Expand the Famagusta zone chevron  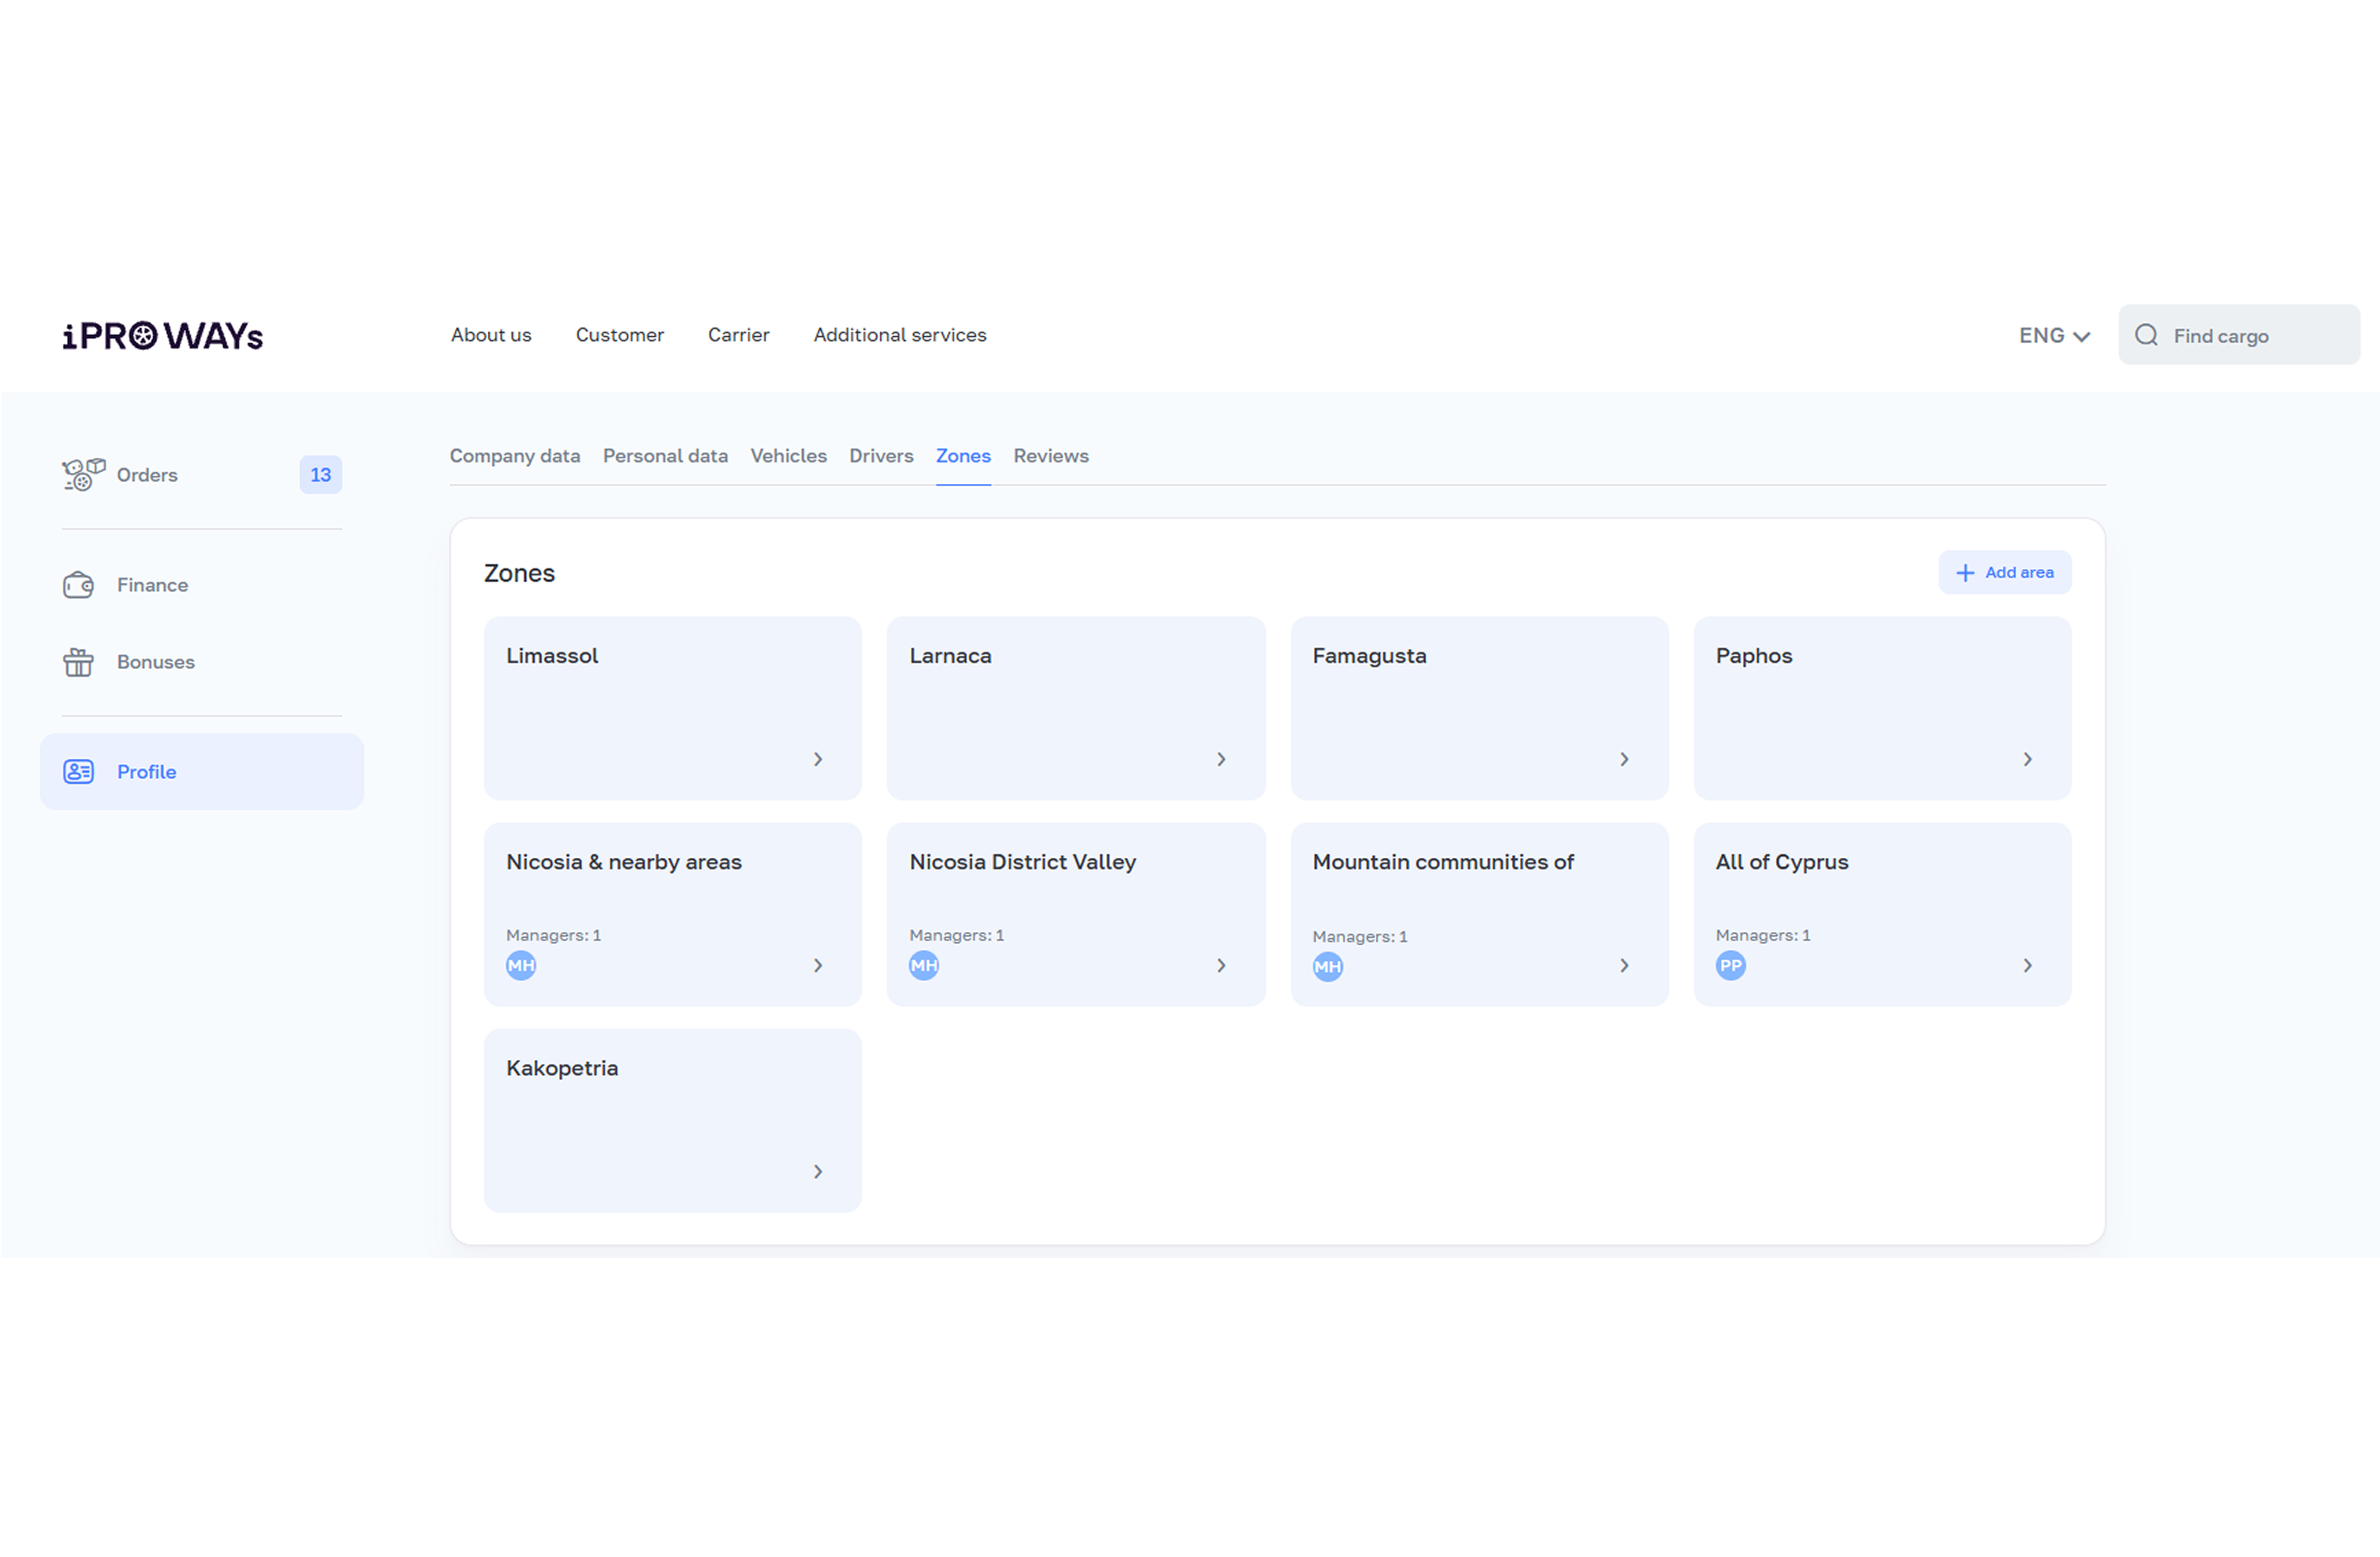coord(1624,760)
